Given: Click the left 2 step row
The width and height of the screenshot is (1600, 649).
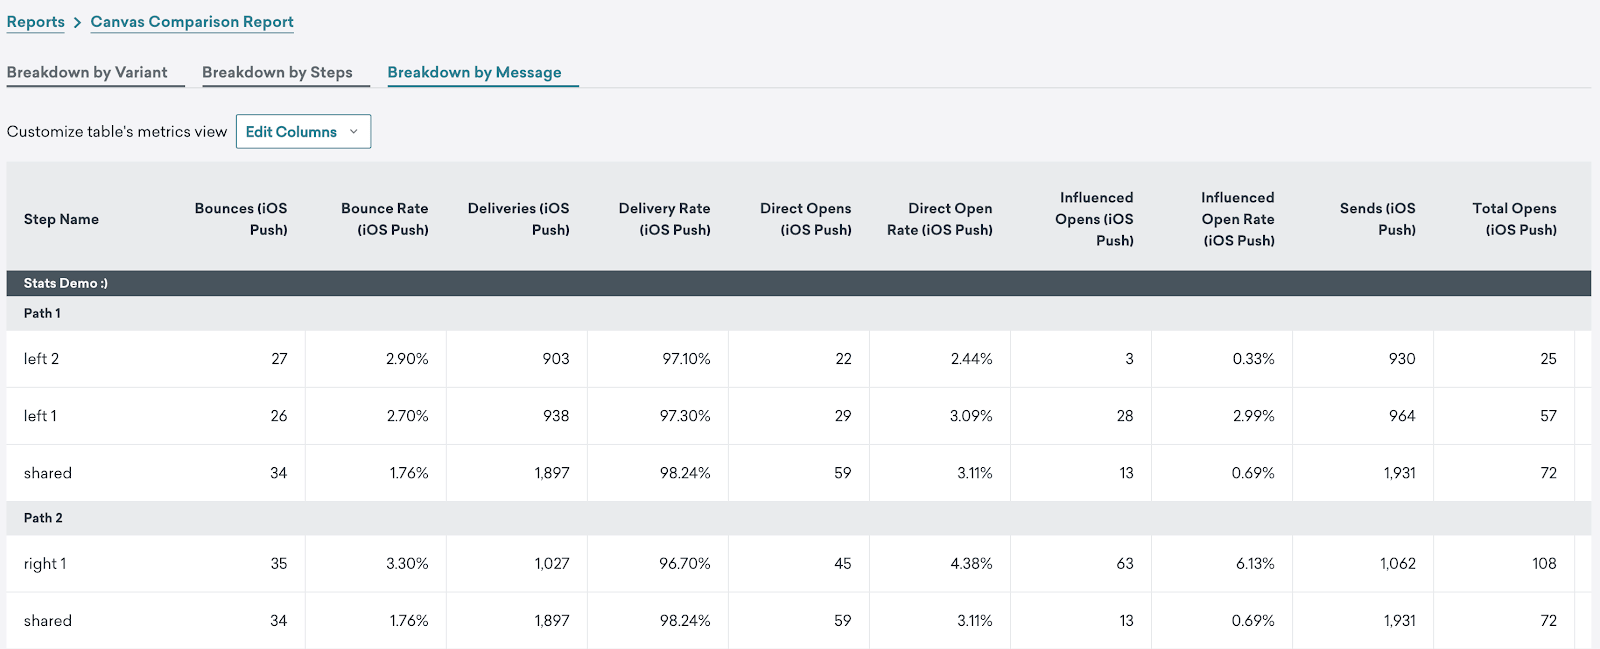Looking at the screenshot, I should click(798, 359).
